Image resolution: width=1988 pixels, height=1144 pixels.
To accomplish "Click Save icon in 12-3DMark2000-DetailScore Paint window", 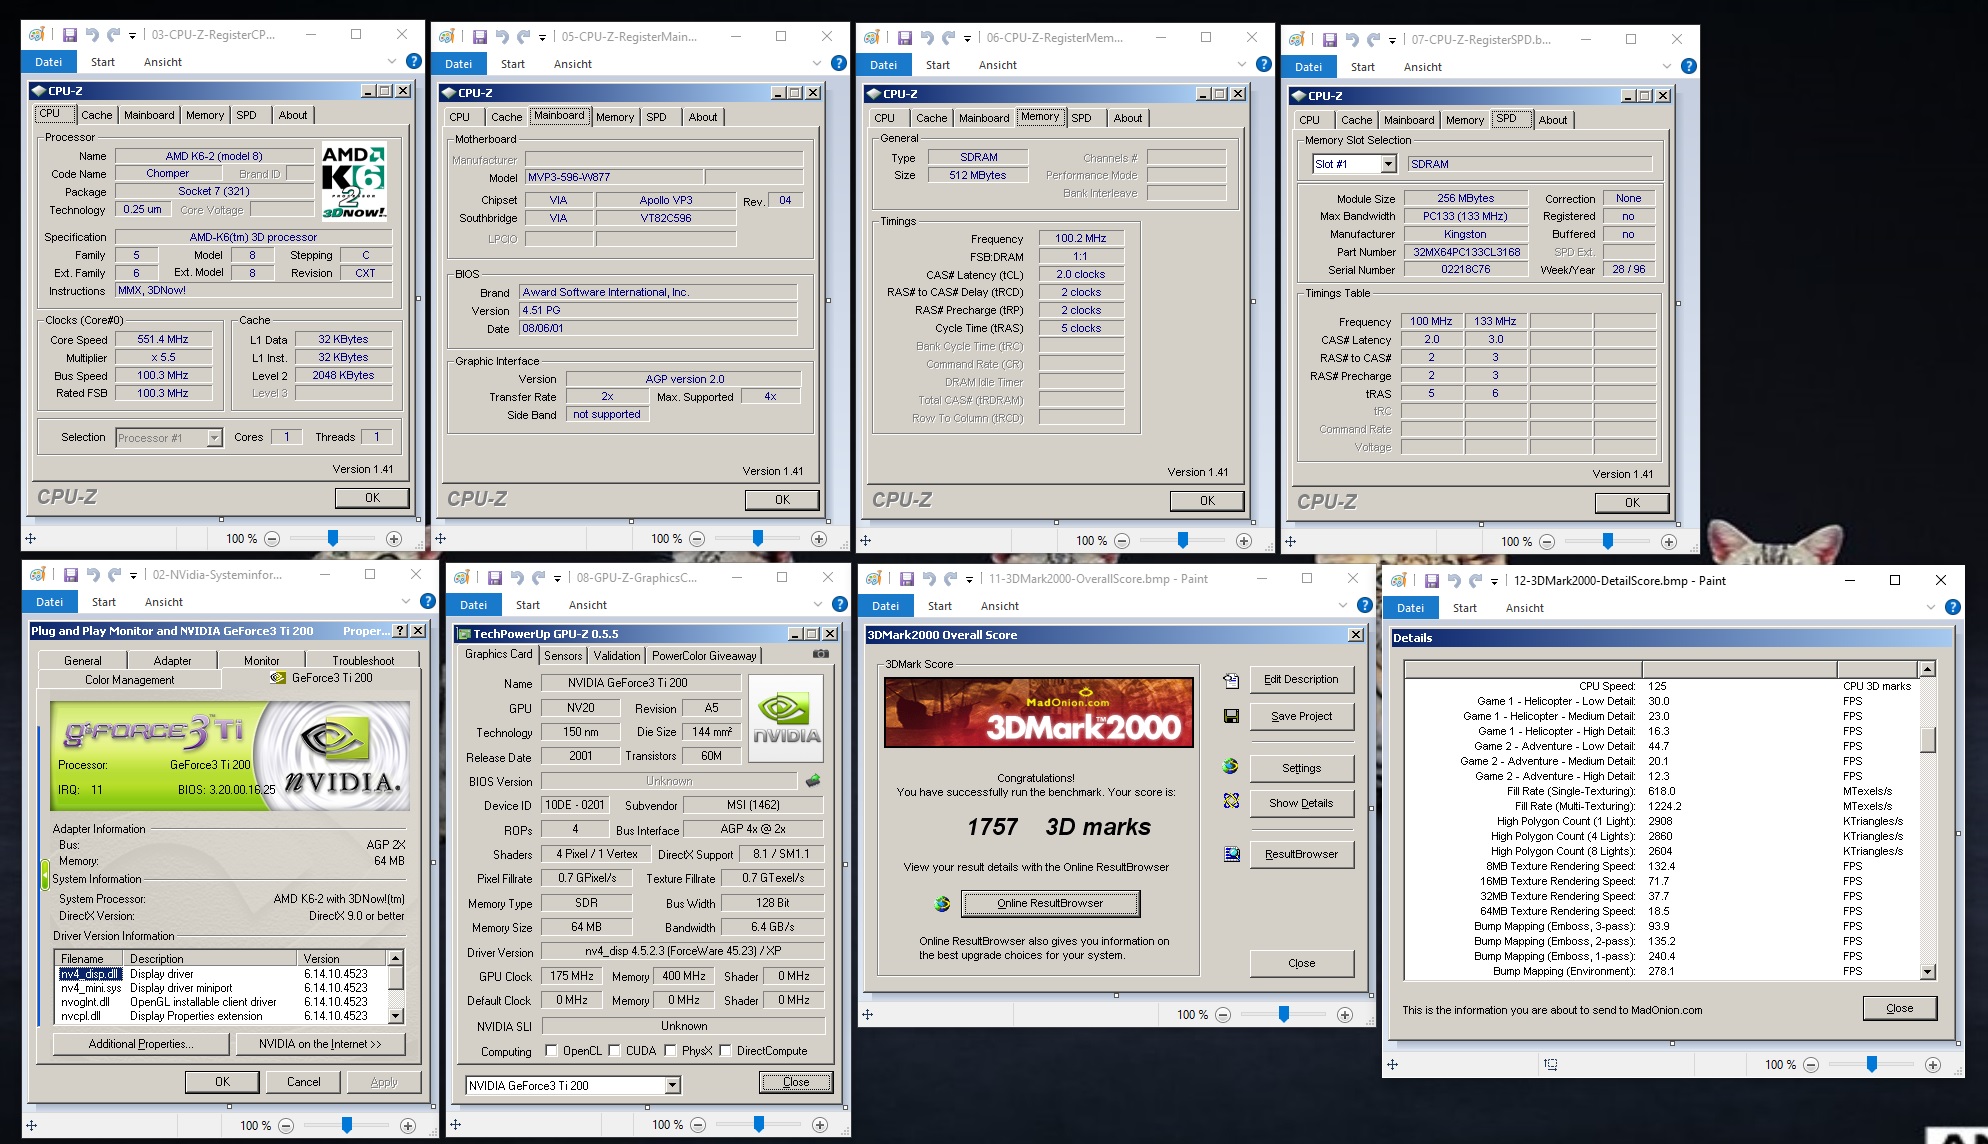I will point(1431,581).
